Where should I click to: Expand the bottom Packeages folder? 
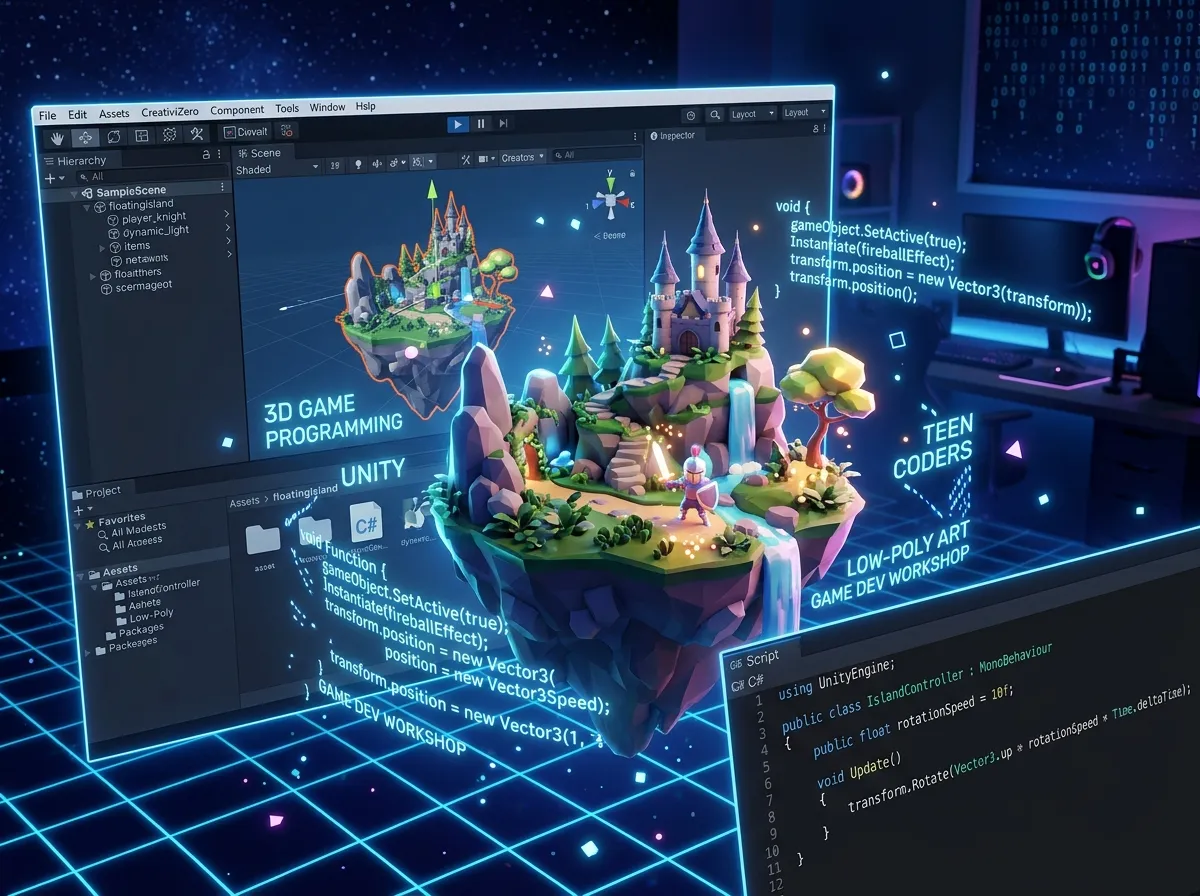89,654
